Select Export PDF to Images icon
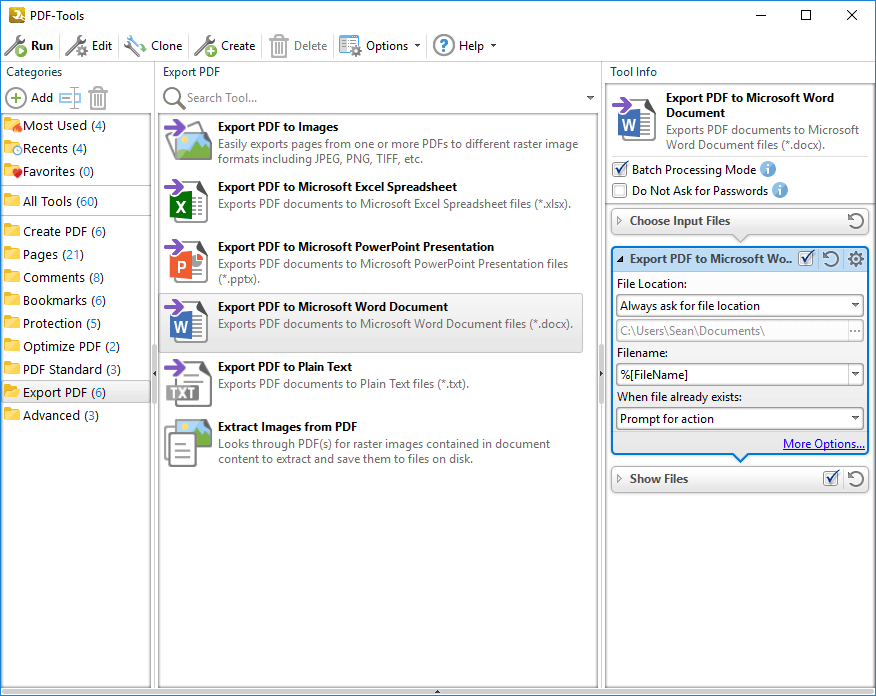This screenshot has width=876, height=696. (188, 140)
